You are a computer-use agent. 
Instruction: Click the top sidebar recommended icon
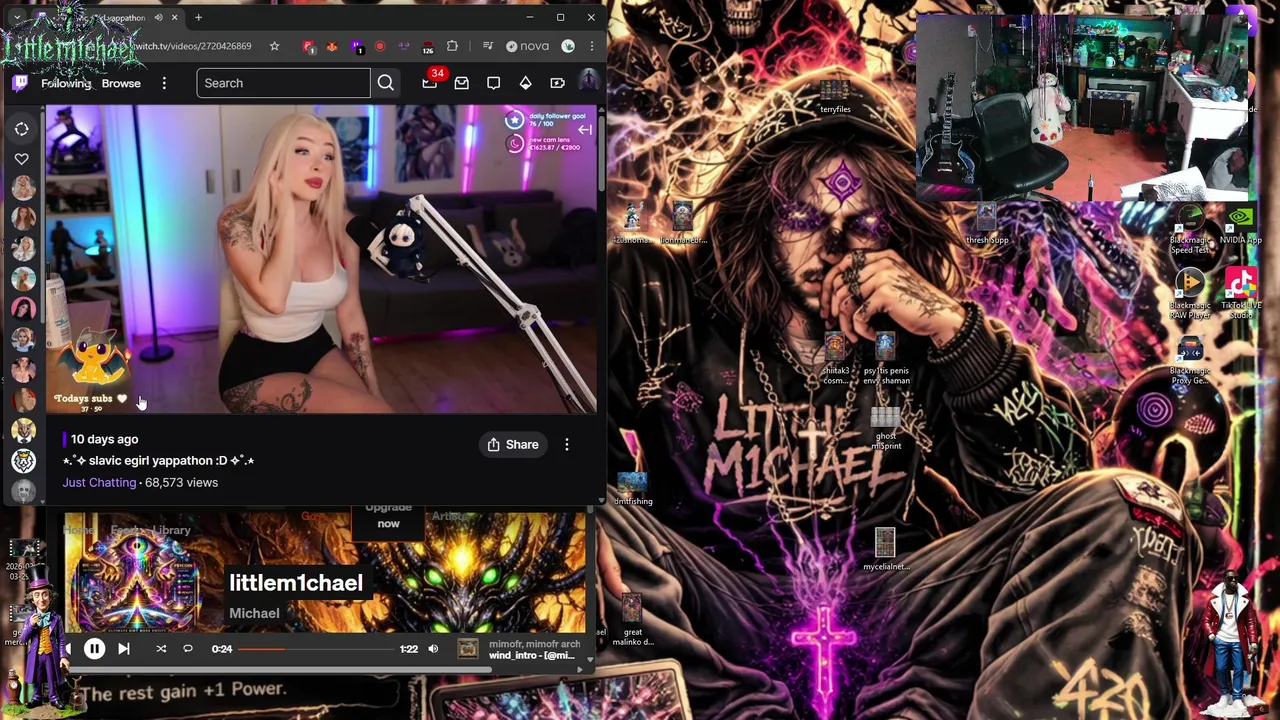21,129
